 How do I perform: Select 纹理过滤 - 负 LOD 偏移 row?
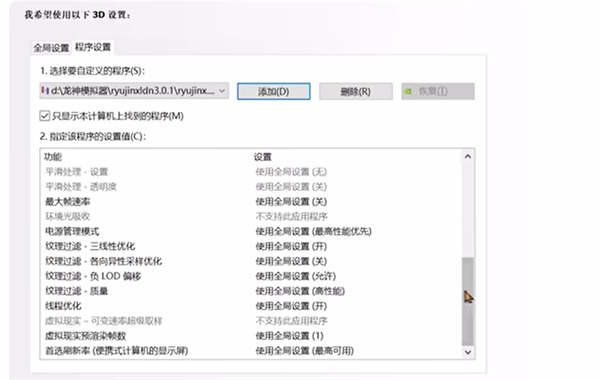251,276
